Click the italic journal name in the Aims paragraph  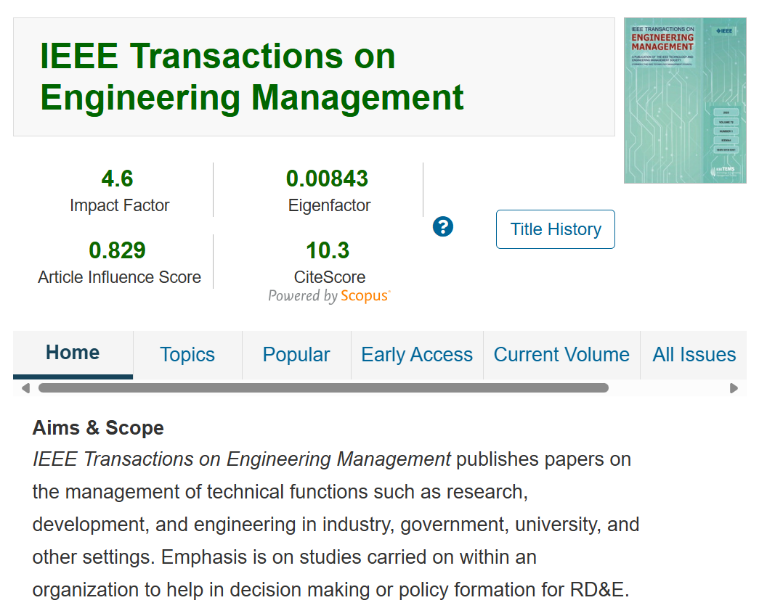(x=242, y=460)
